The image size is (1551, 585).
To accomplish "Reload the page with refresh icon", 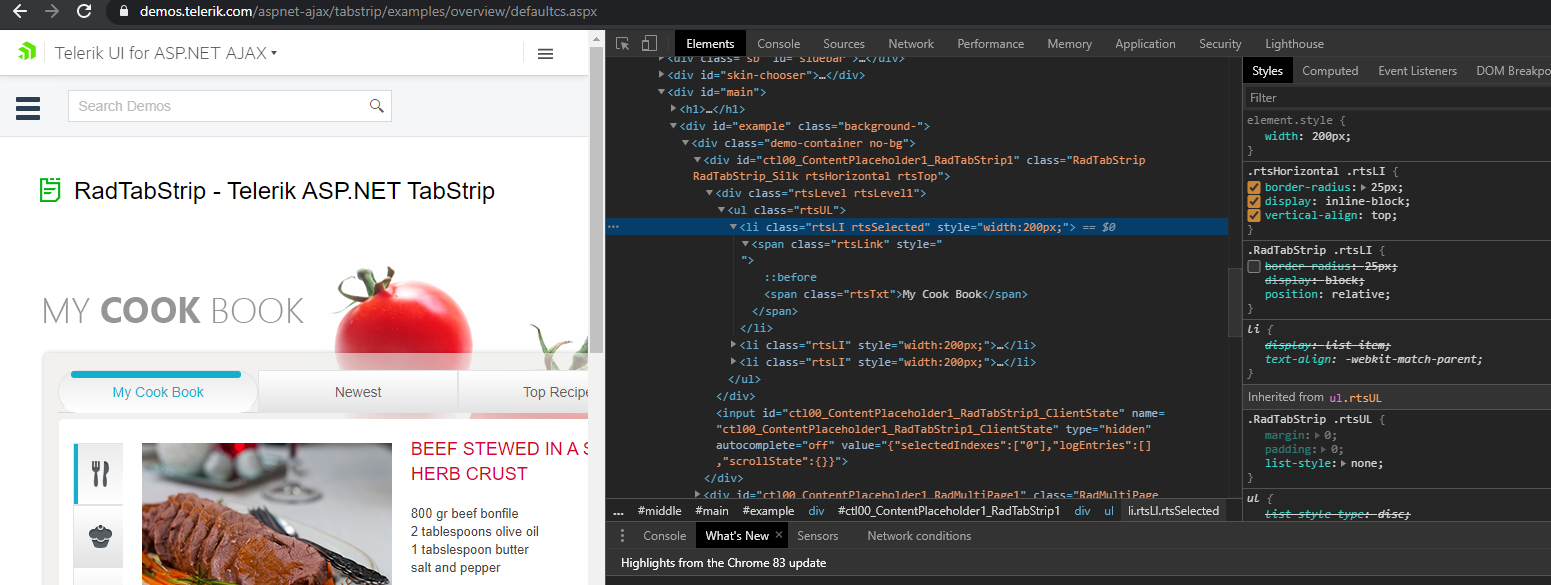I will 84,12.
